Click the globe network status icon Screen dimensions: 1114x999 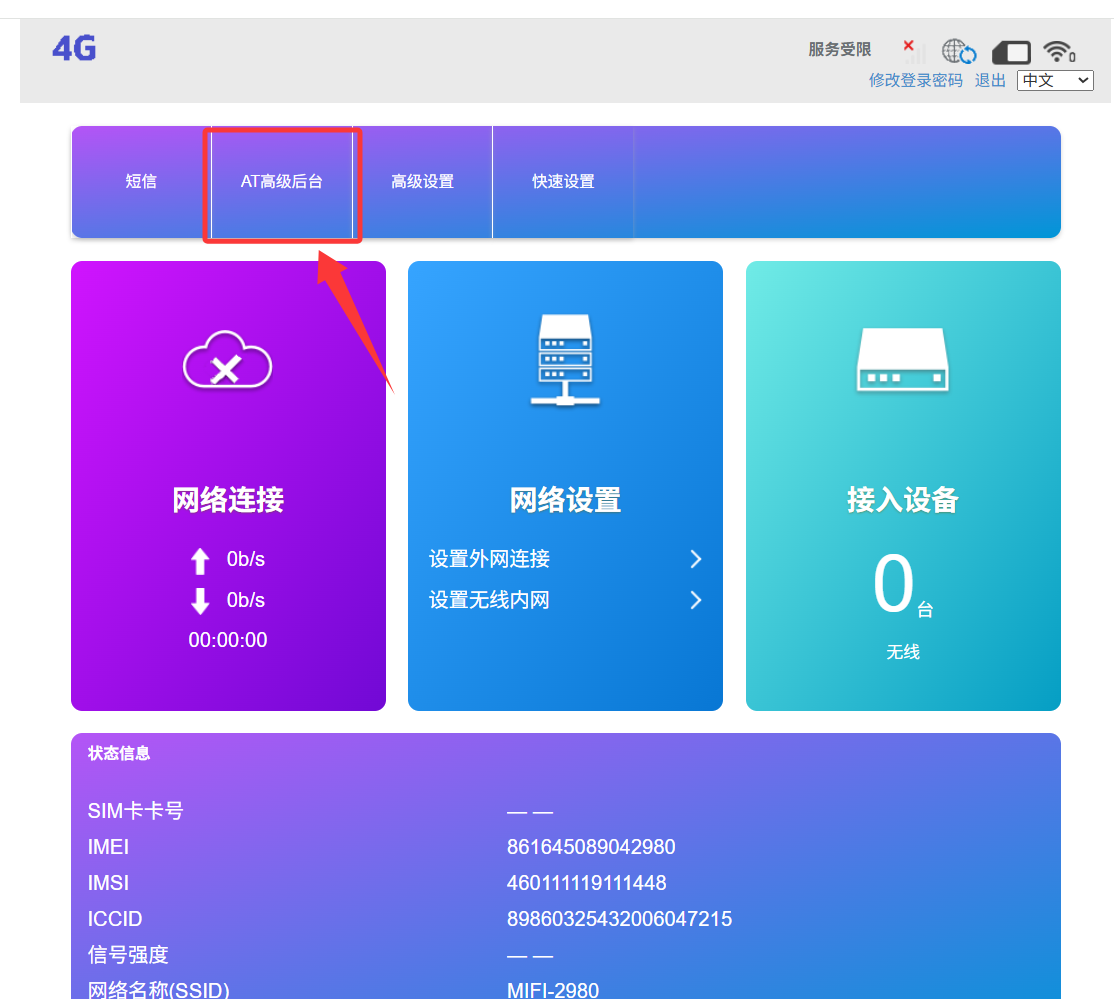point(959,52)
